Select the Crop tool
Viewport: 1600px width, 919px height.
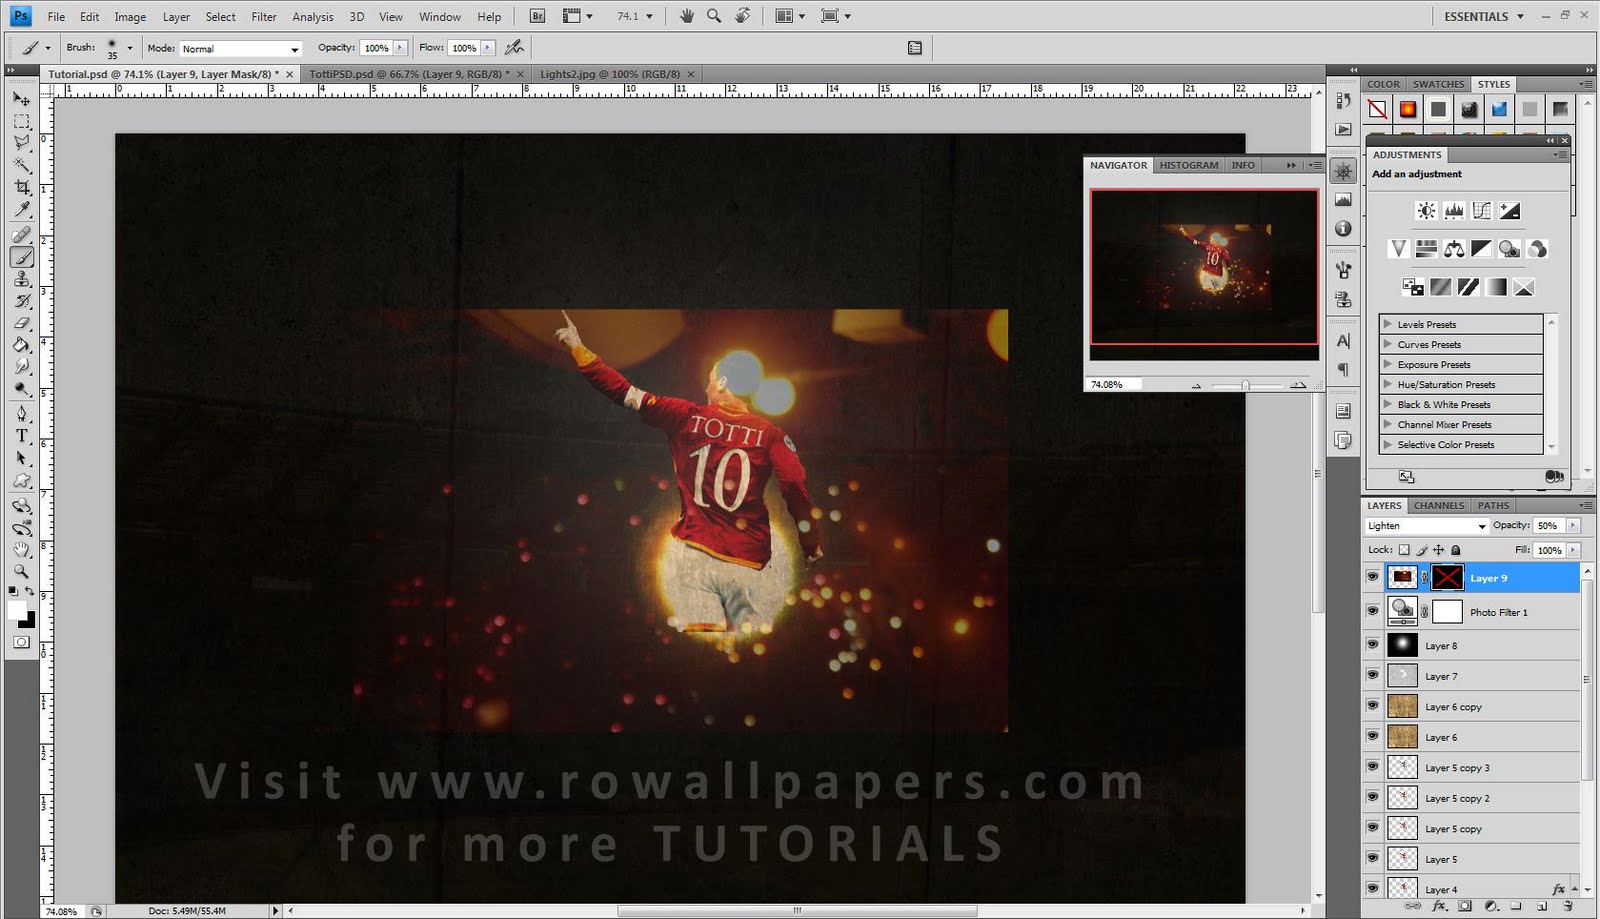21,187
